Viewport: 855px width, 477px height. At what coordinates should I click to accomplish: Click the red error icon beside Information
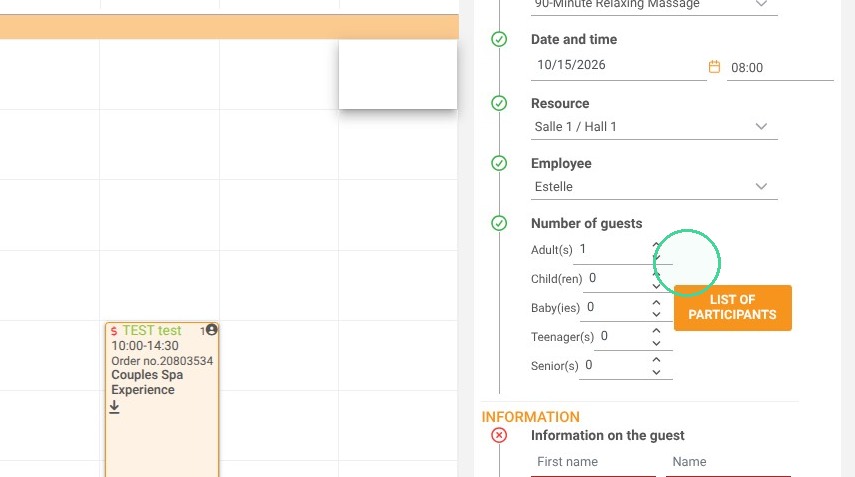(499, 435)
